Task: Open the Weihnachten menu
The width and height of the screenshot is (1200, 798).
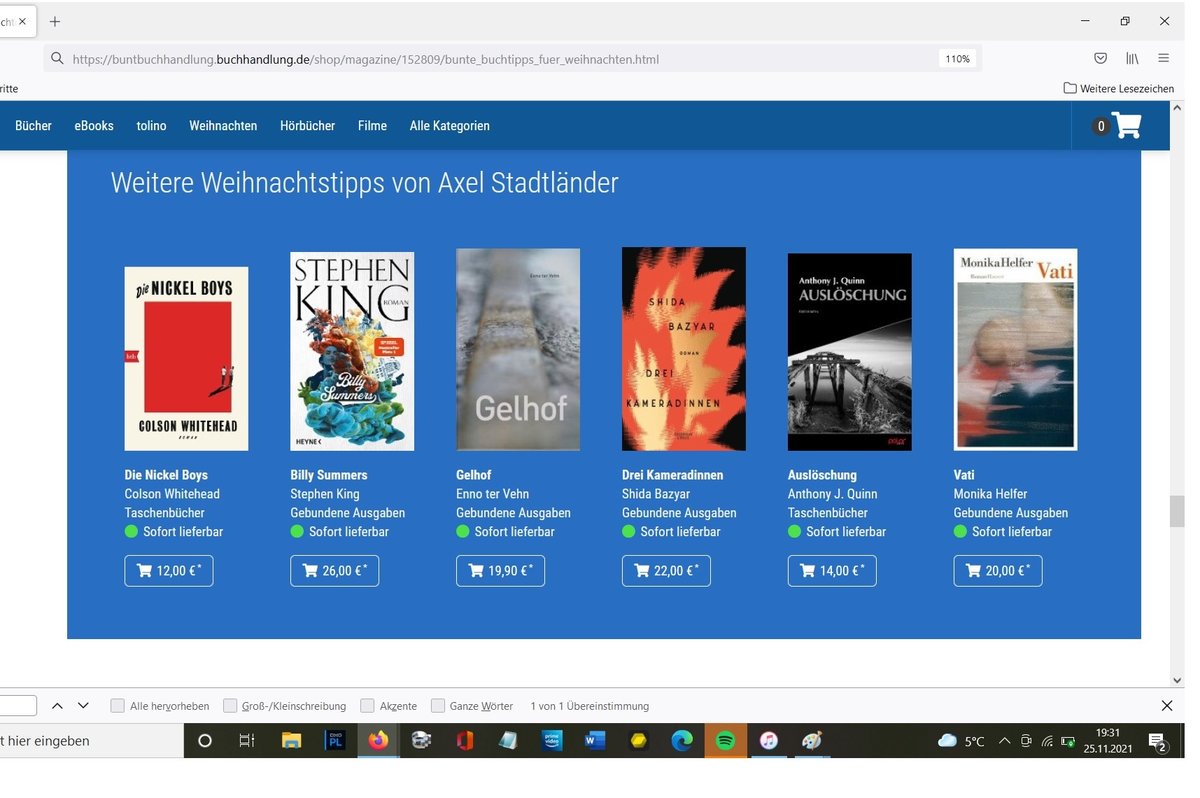Action: [223, 125]
